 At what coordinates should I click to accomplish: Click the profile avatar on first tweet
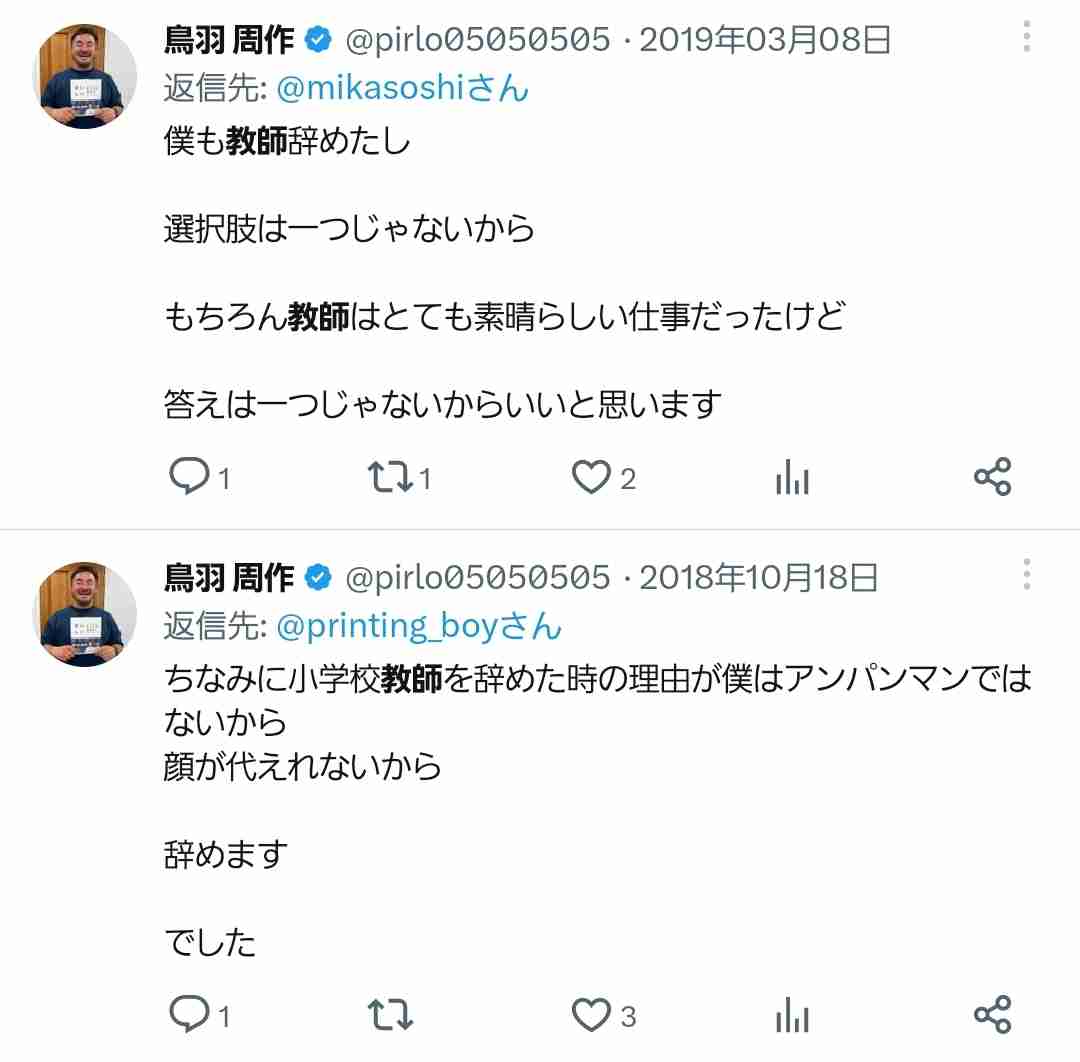click(x=85, y=76)
